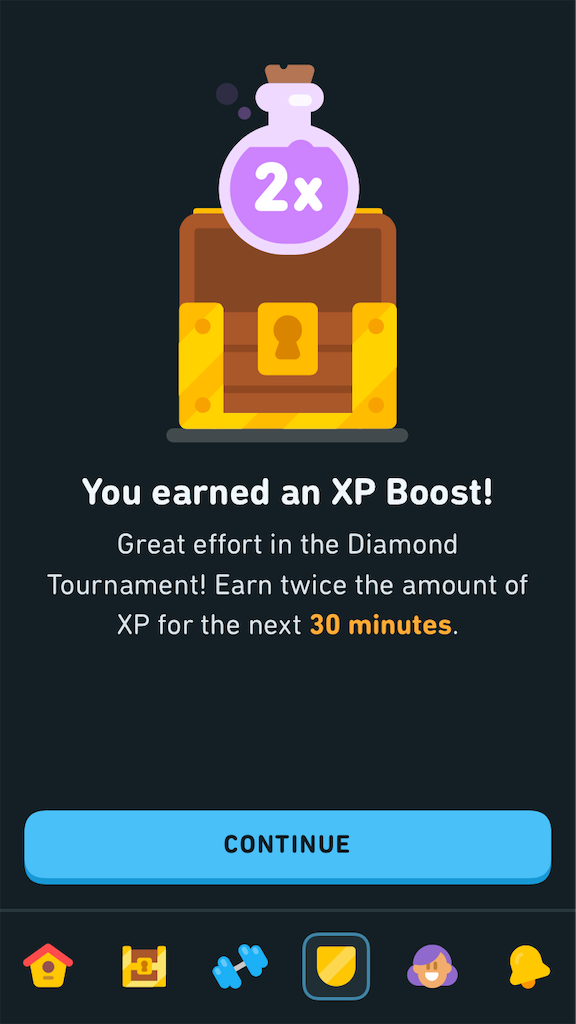Tap the right gold corner bracket of chest

click(x=375, y=365)
